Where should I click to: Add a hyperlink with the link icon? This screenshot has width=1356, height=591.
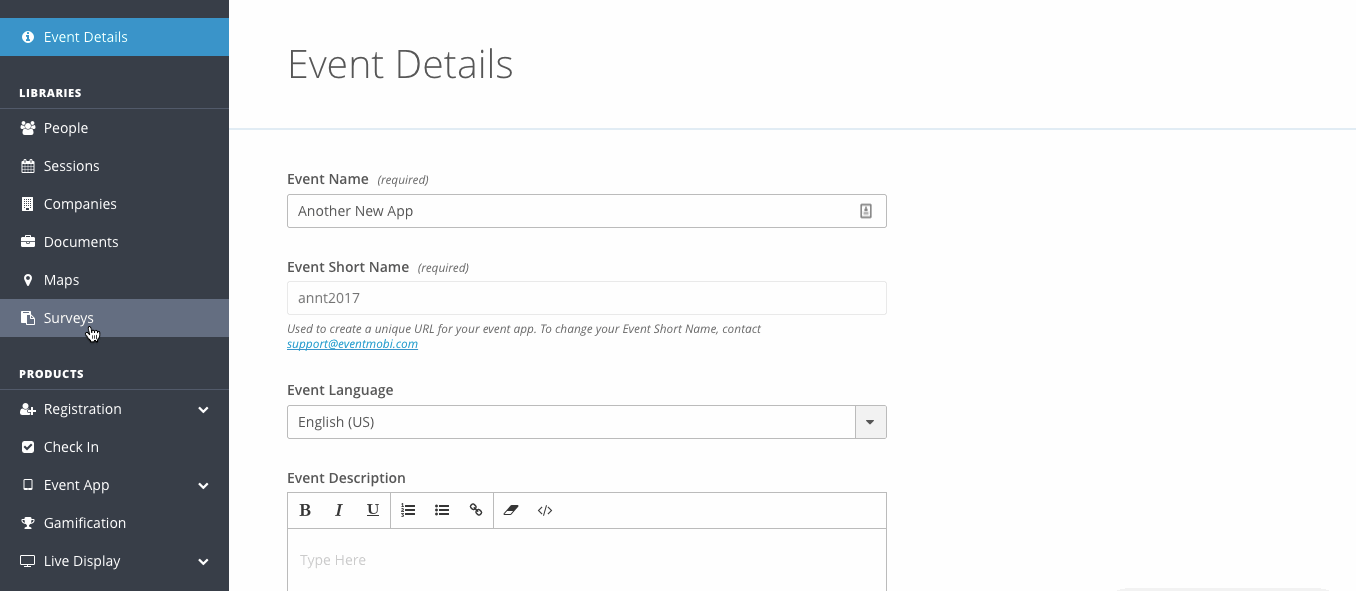[x=476, y=510]
